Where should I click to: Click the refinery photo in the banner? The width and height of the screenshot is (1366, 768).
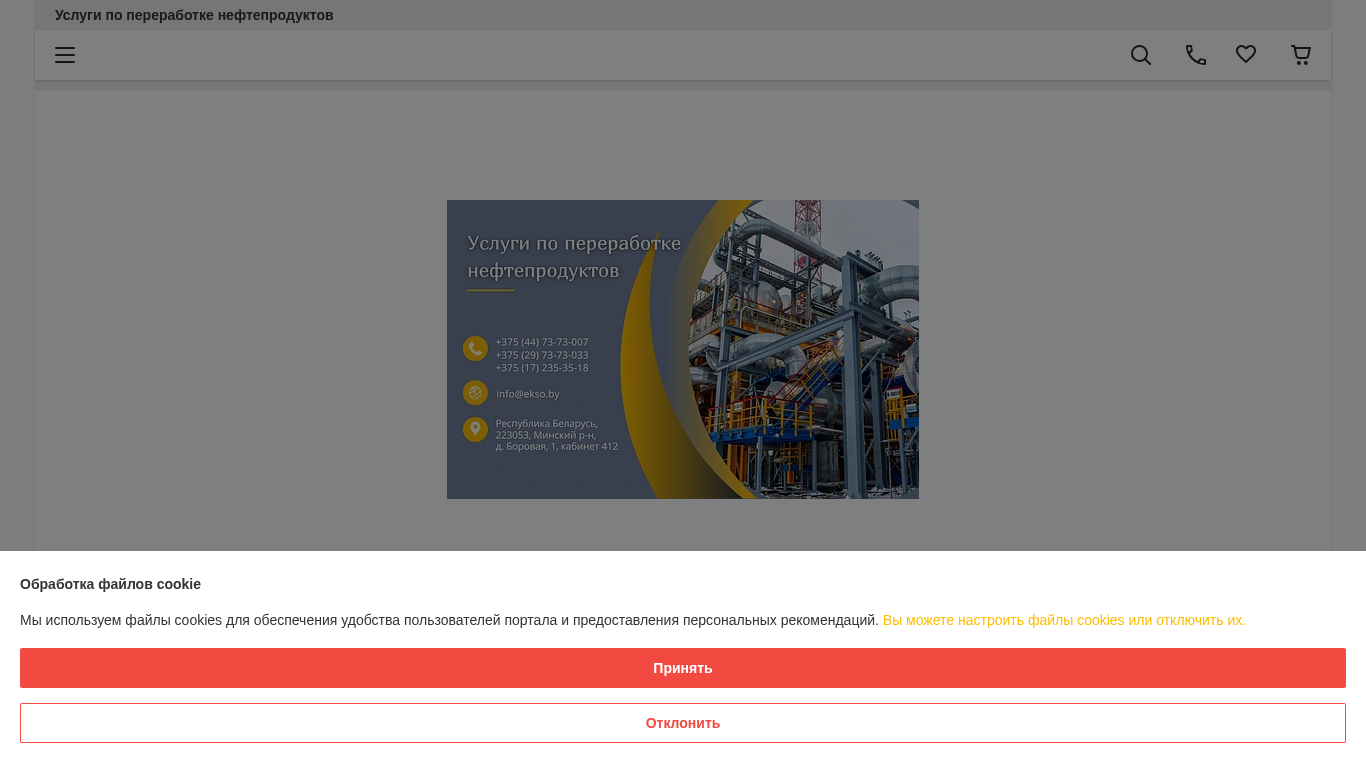pos(810,350)
